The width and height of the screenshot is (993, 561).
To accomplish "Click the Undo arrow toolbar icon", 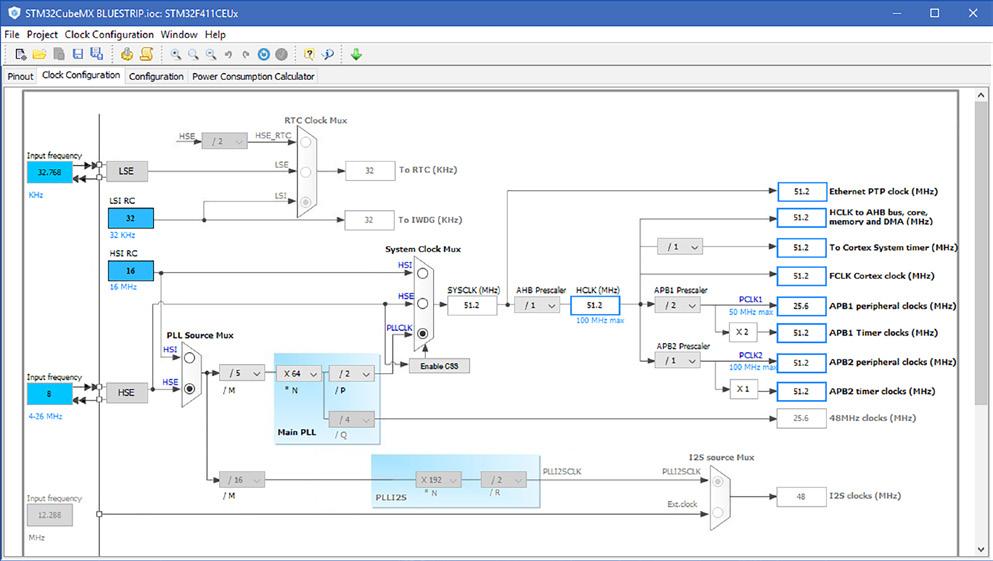I will click(x=229, y=54).
